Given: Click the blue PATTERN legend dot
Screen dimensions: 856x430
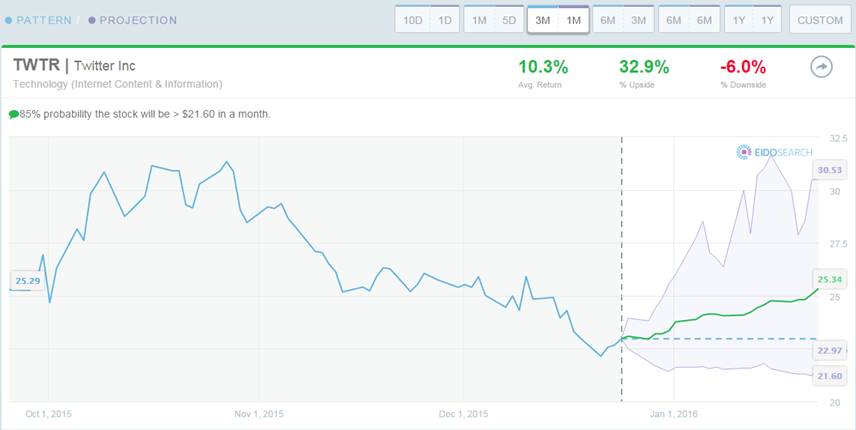Looking at the screenshot, I should click(x=8, y=21).
